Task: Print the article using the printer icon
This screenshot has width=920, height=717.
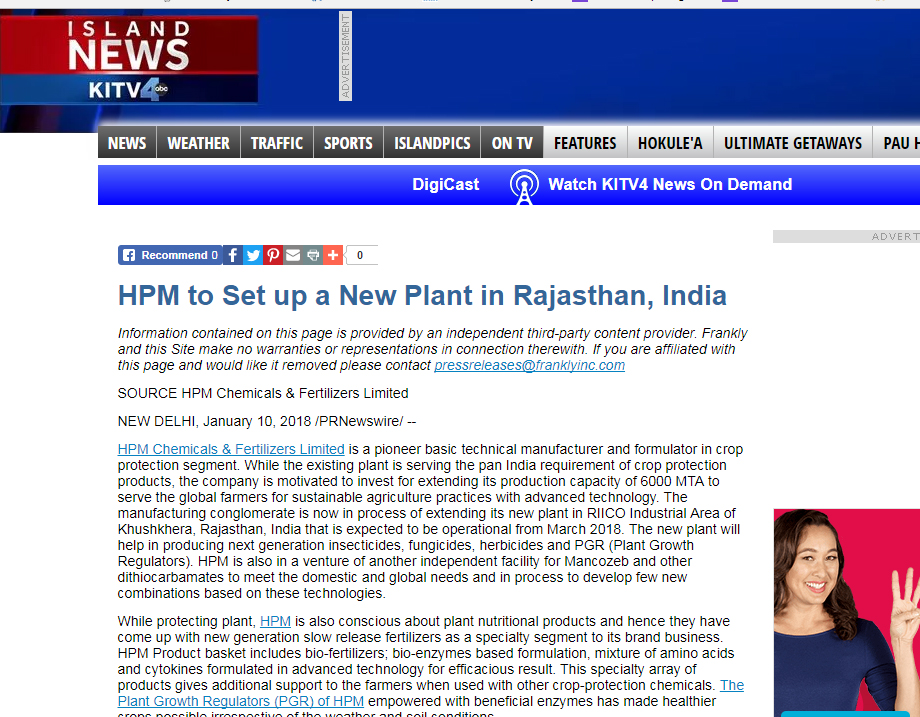Action: [x=313, y=255]
